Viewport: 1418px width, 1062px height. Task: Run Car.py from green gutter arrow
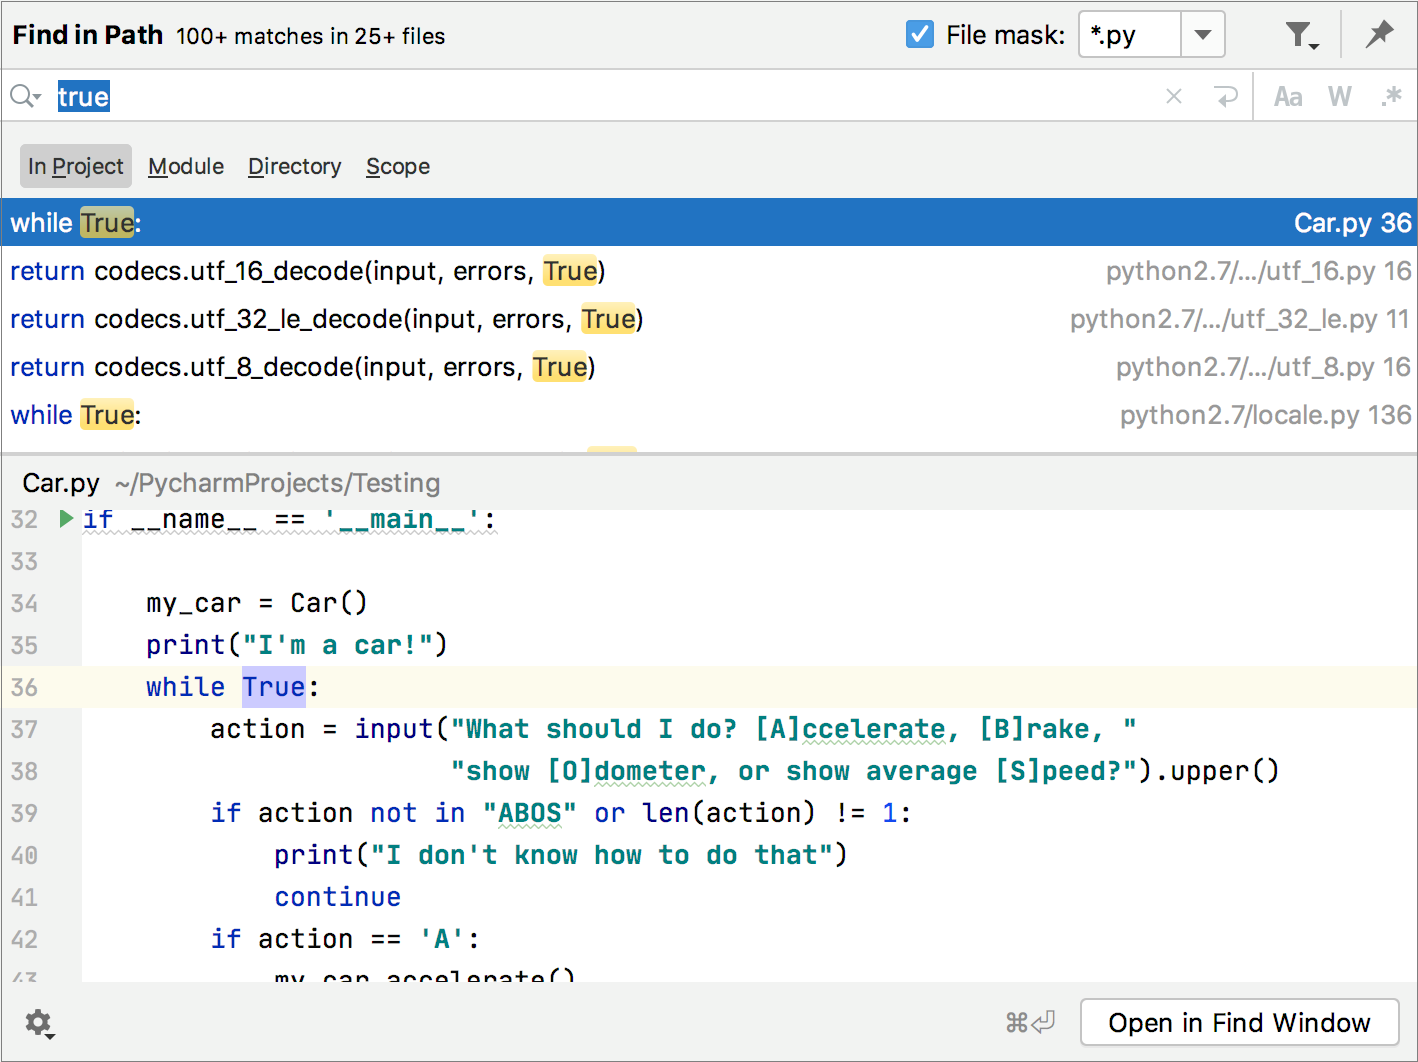[65, 519]
